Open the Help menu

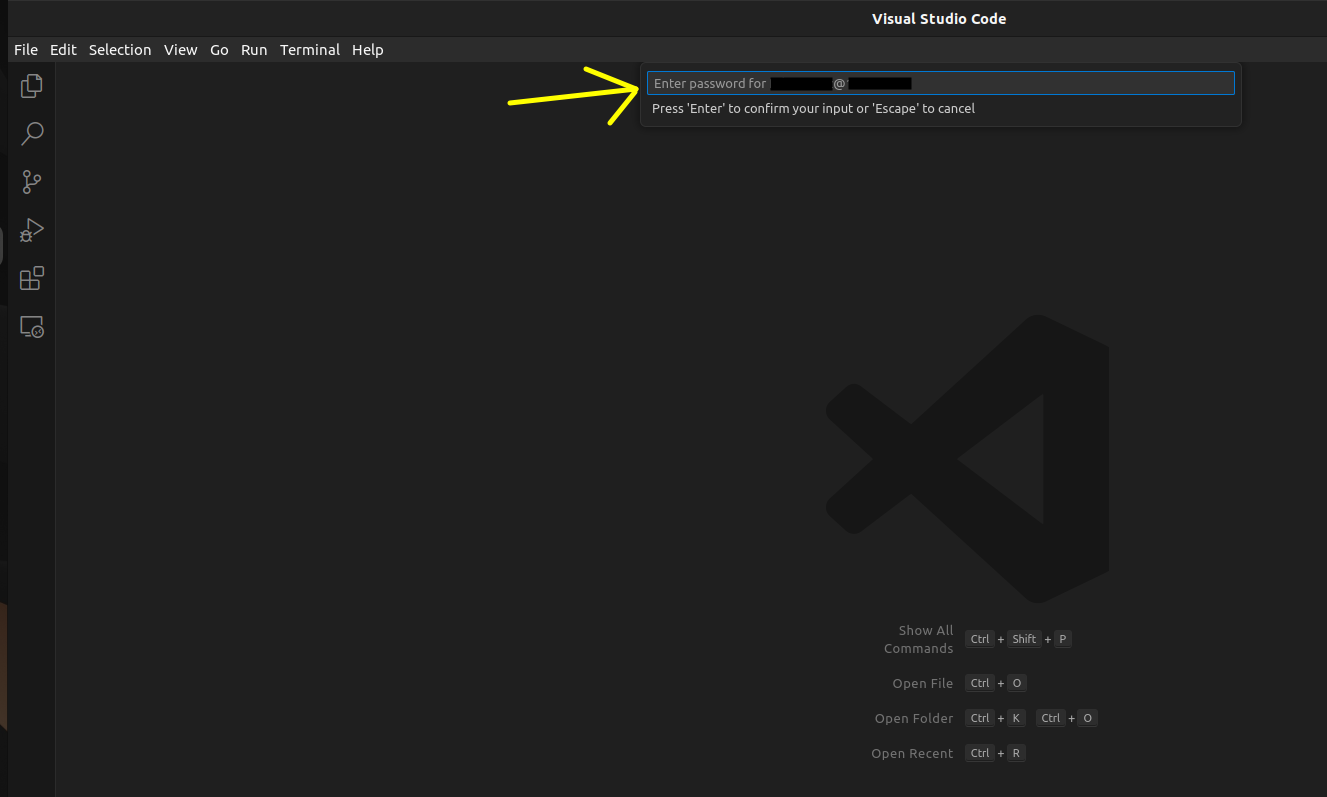click(x=368, y=50)
